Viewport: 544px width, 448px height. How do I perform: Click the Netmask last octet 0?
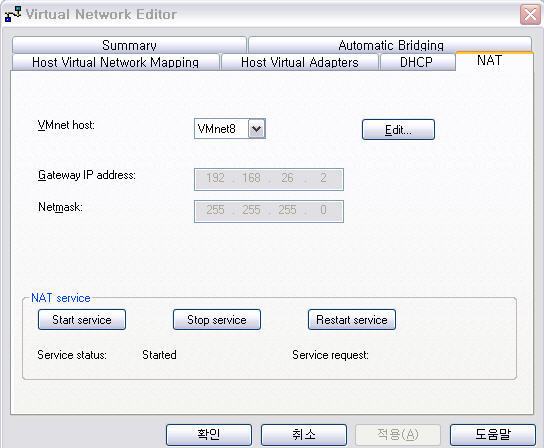click(323, 210)
